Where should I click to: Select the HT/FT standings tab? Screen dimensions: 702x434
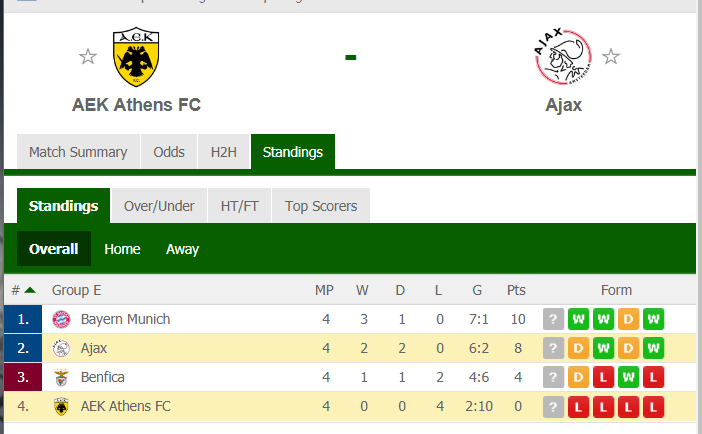click(x=240, y=206)
